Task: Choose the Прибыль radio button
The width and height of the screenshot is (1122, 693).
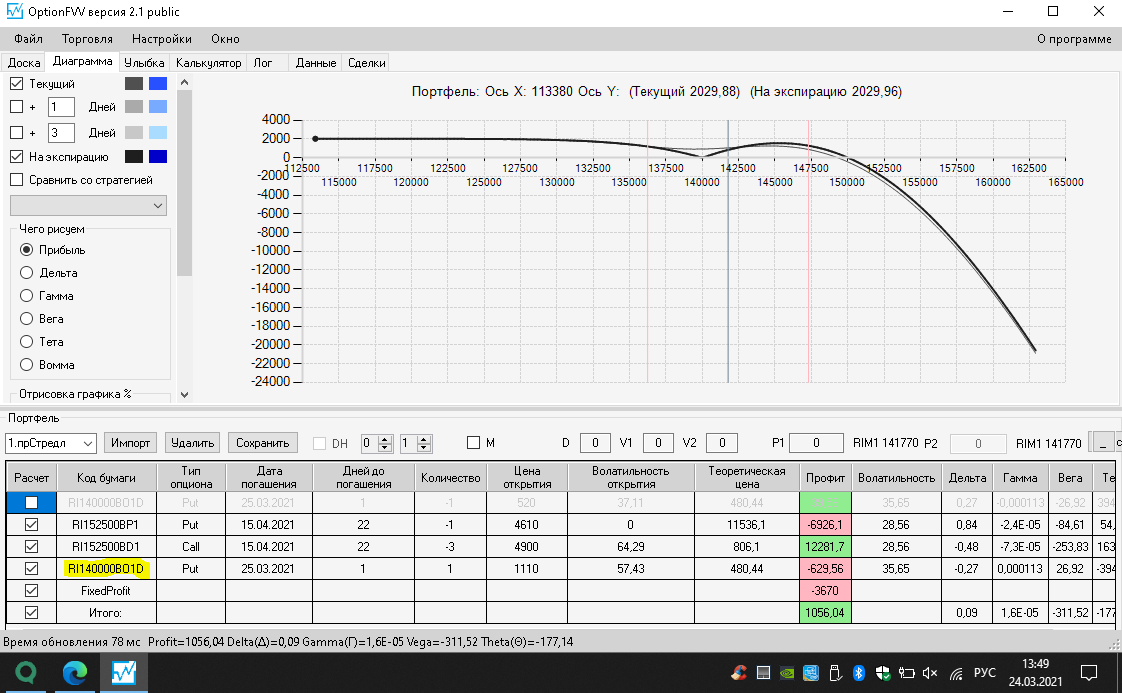Action: tap(26, 250)
